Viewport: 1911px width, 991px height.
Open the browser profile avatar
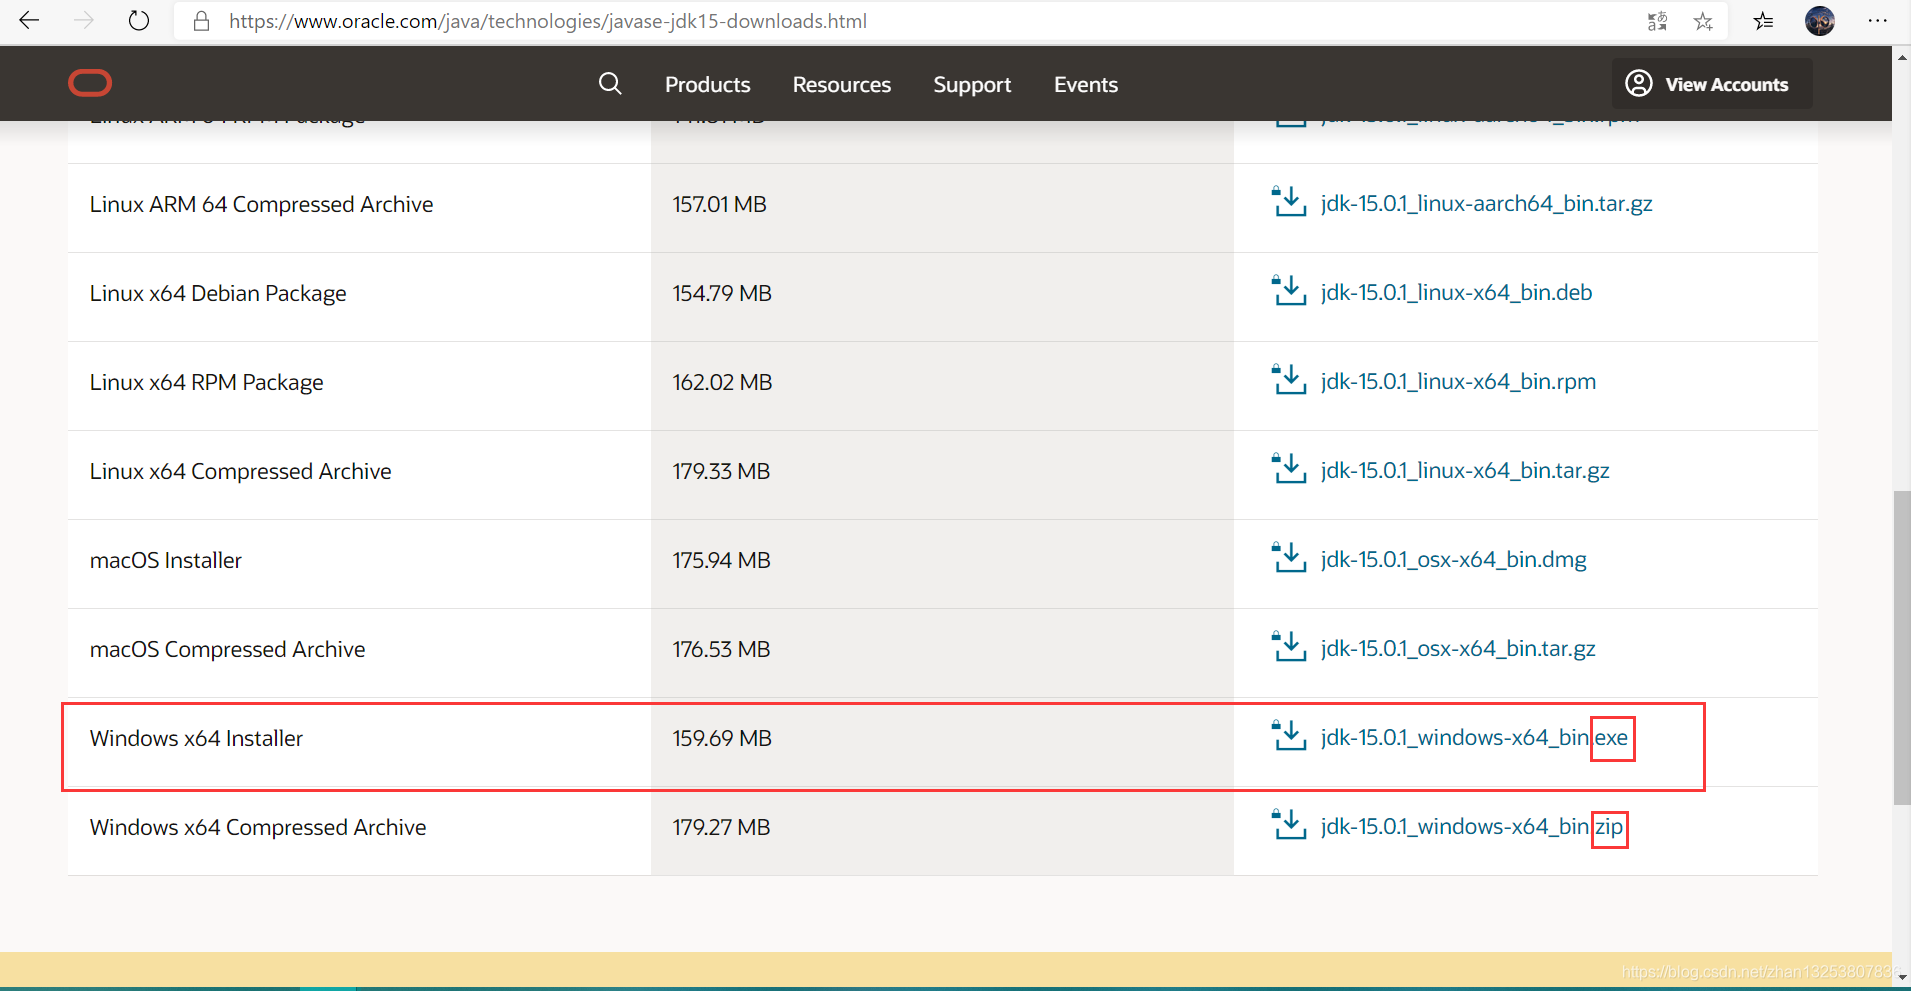[1820, 21]
